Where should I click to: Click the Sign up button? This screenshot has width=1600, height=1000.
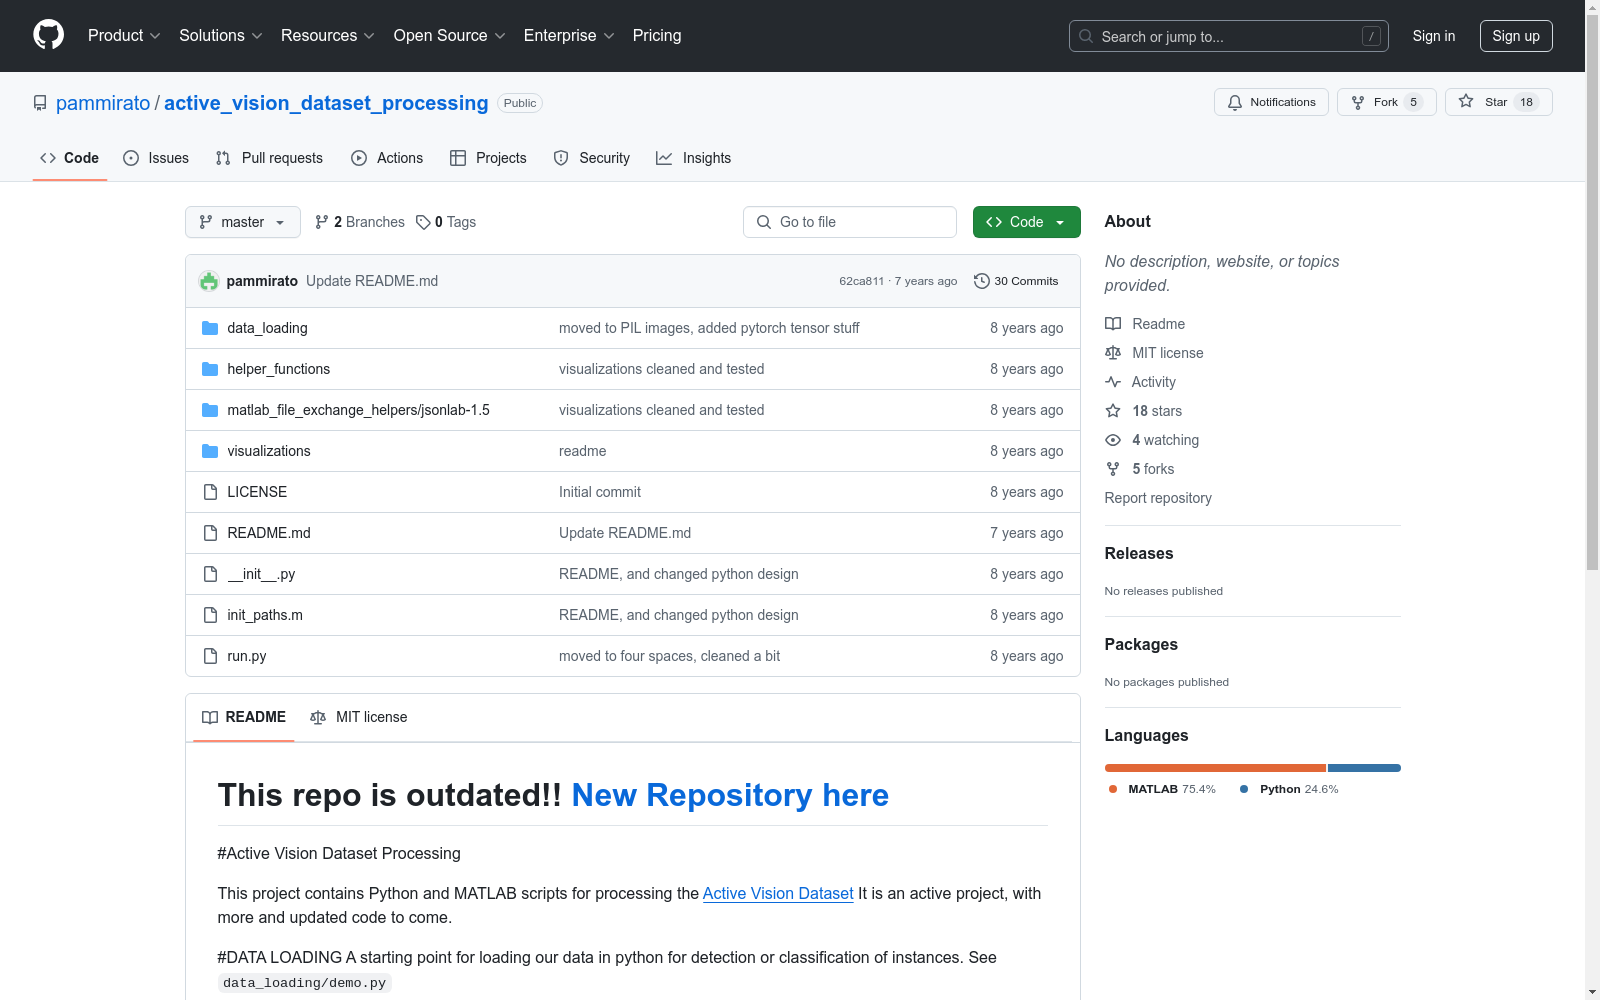1516,36
